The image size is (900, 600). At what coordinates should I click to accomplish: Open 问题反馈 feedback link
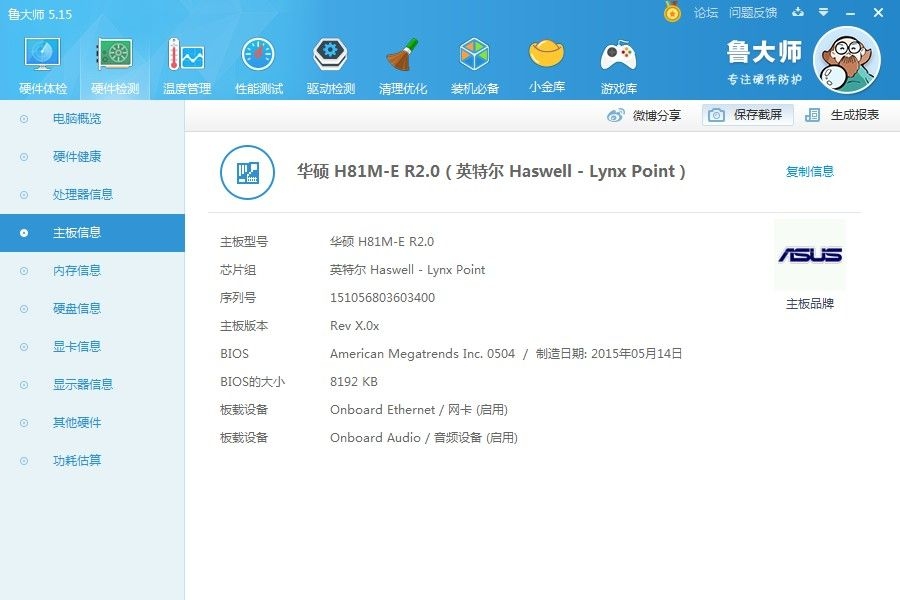(753, 13)
